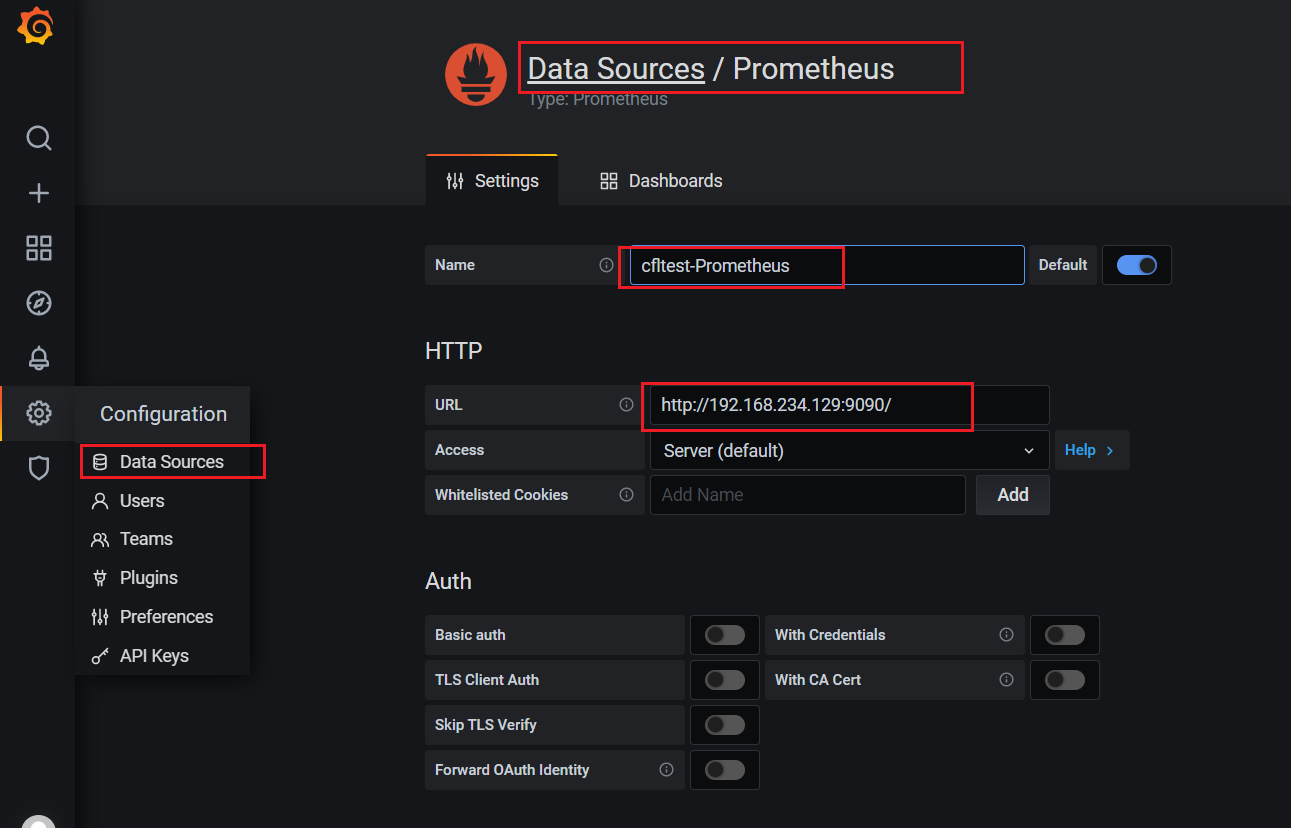Viewport: 1291px width, 828px height.
Task: Open the Explore compass icon
Action: coord(38,303)
